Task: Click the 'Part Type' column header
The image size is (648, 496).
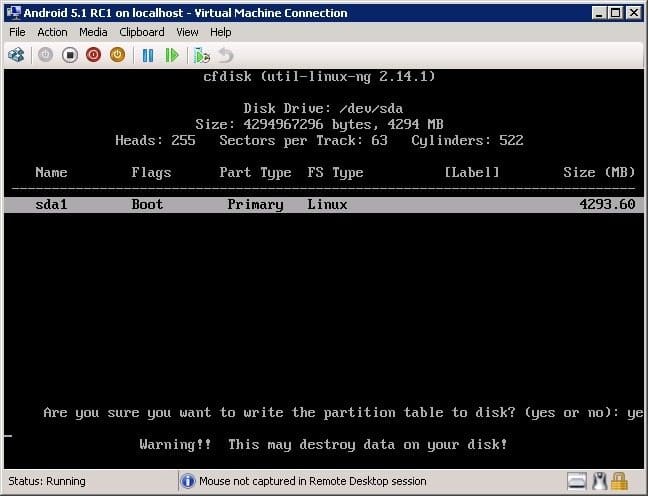Action: click(255, 173)
